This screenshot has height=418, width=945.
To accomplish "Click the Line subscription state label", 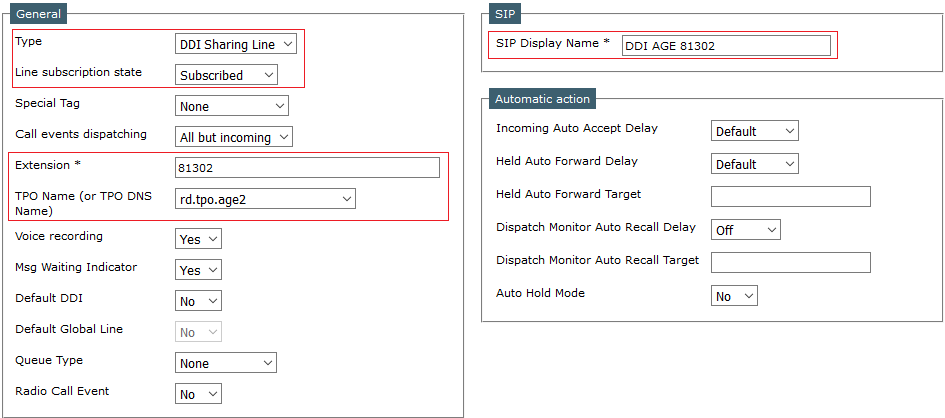I will (78, 72).
